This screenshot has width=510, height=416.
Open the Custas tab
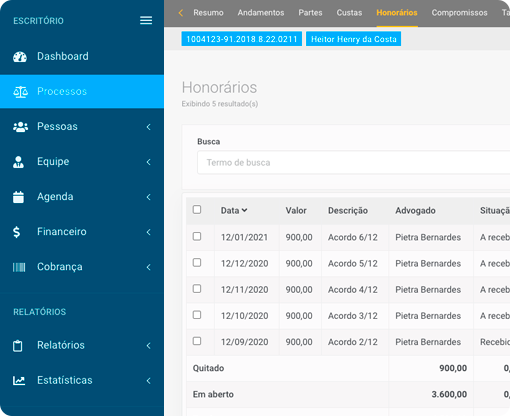point(349,13)
